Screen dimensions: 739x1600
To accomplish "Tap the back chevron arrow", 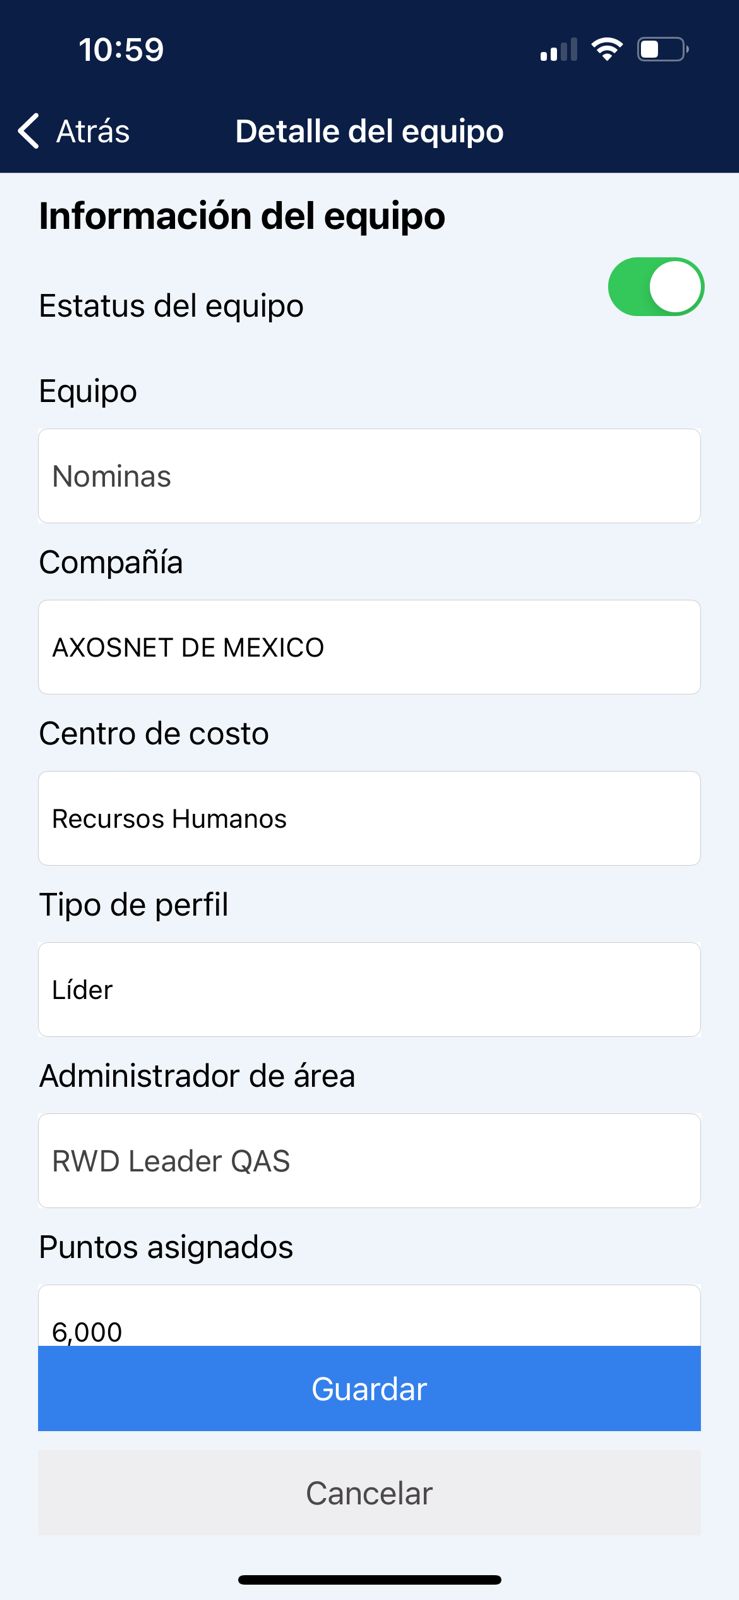I will point(29,131).
